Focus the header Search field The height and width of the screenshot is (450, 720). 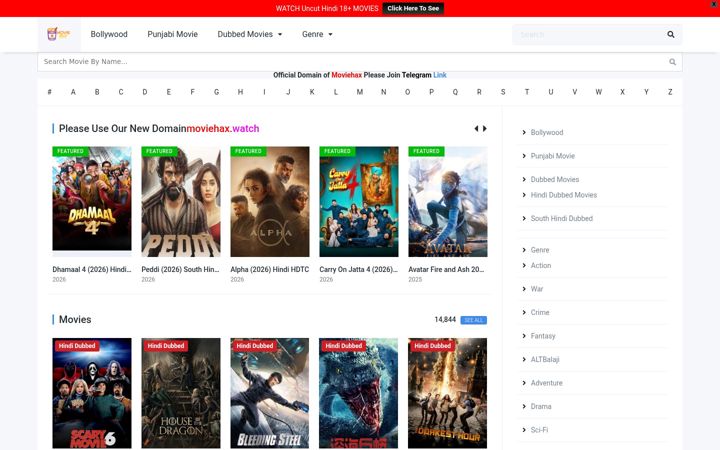pyautogui.click(x=588, y=34)
